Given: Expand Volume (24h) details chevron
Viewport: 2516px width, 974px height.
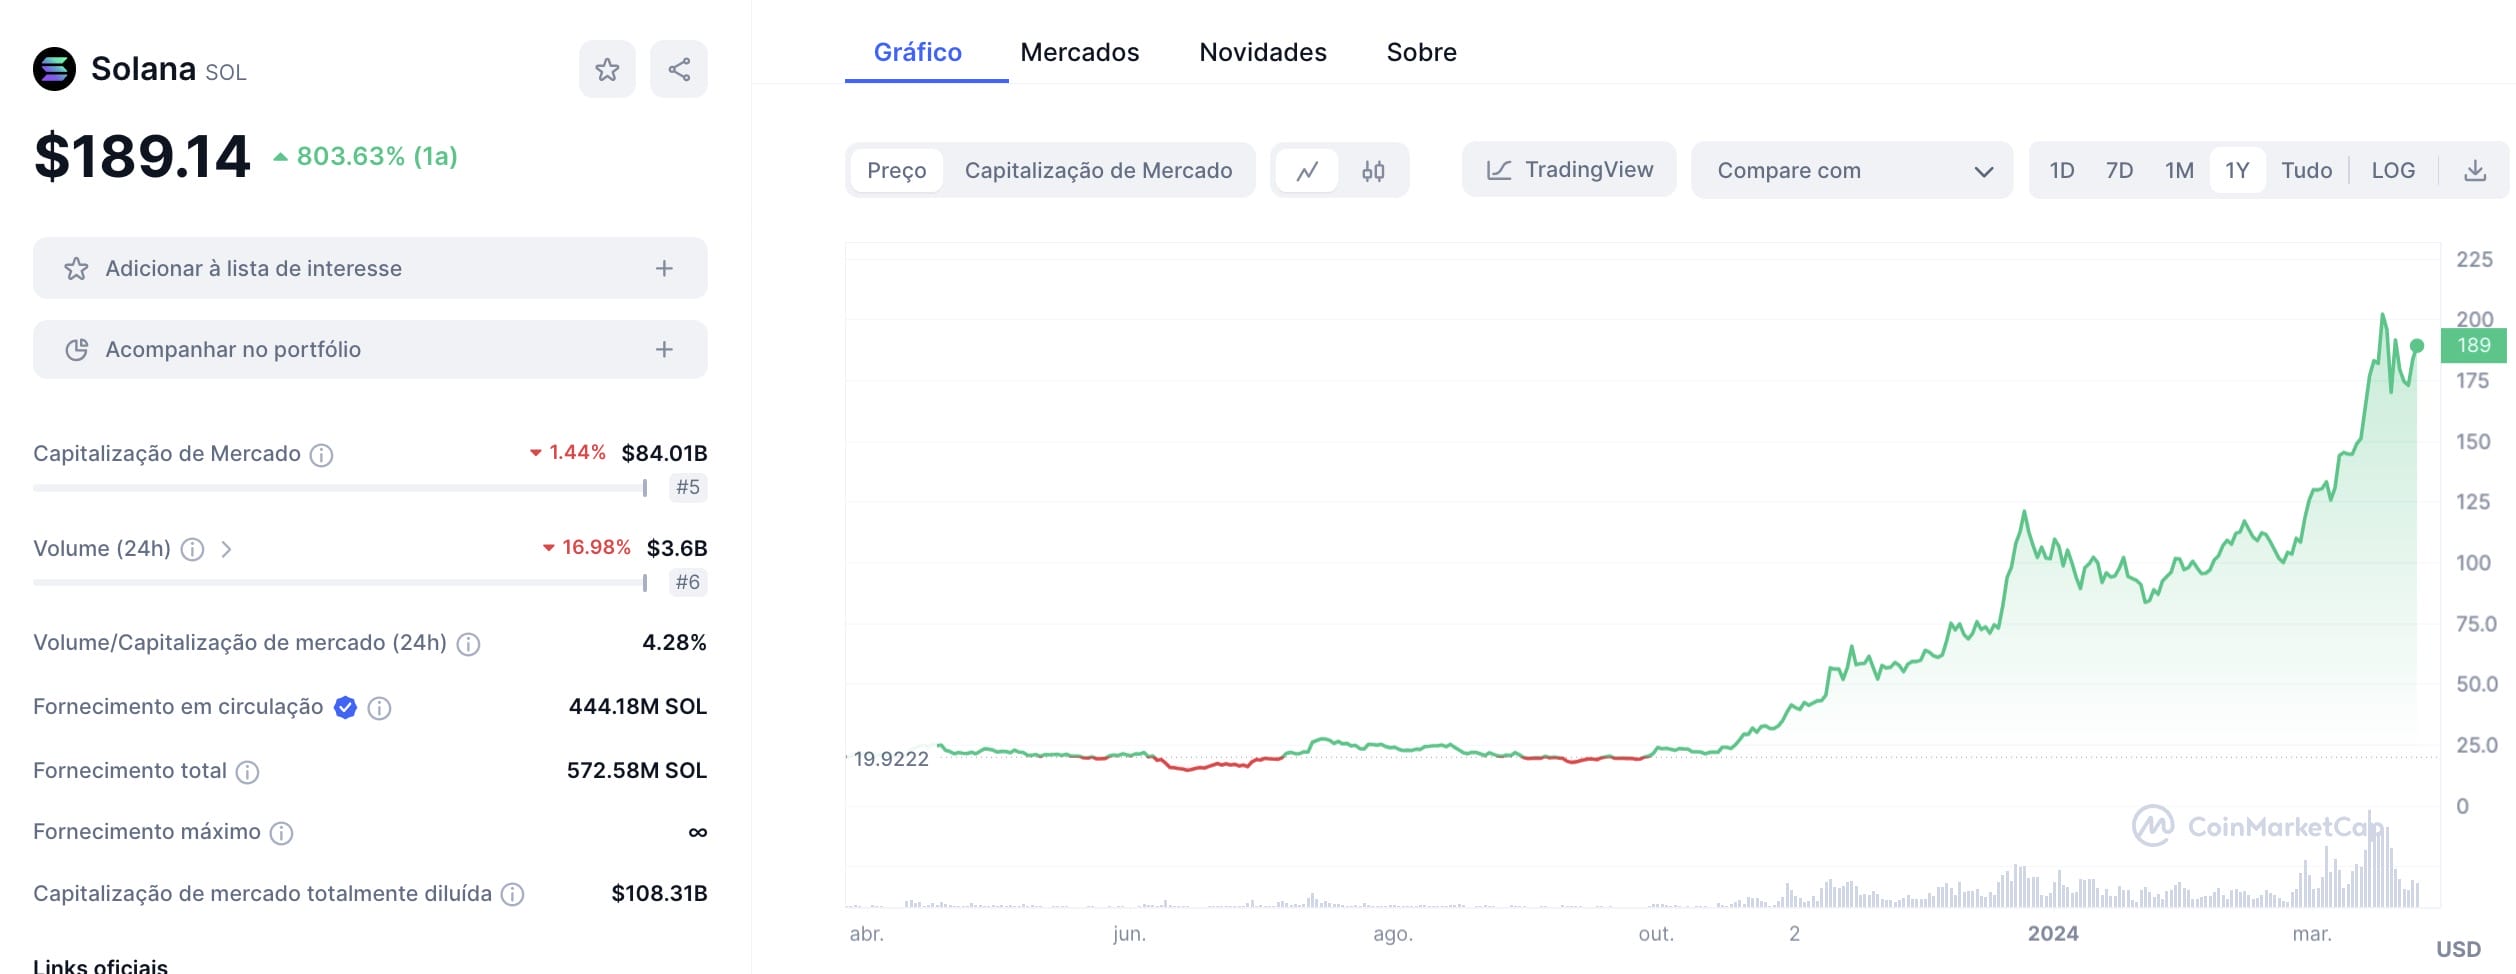Looking at the screenshot, I should coord(226,549).
